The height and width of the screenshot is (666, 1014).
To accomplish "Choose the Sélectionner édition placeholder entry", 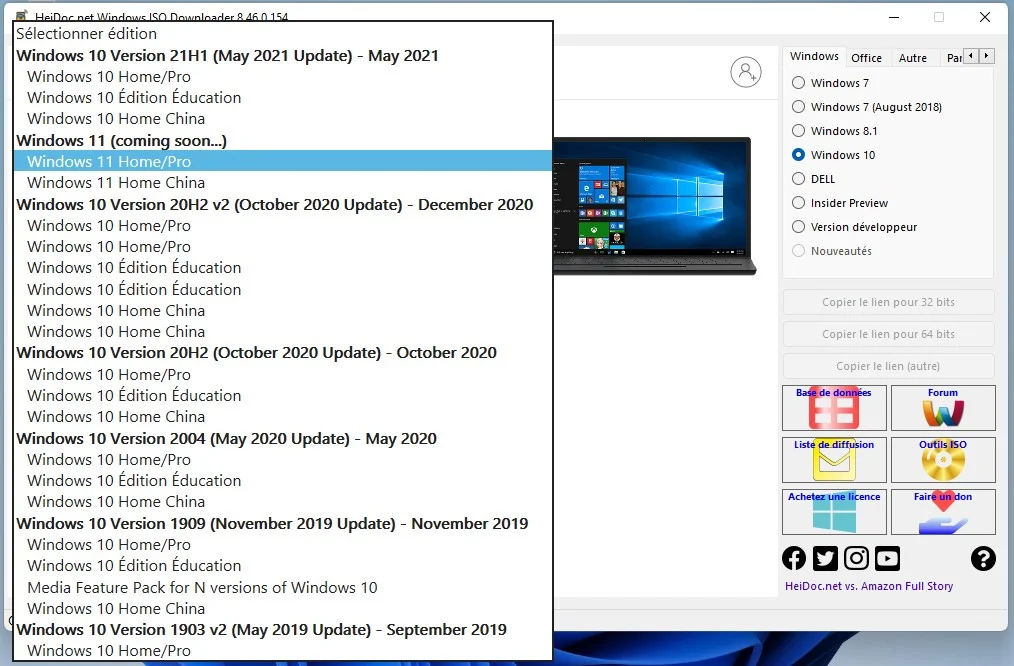I will pos(283,34).
